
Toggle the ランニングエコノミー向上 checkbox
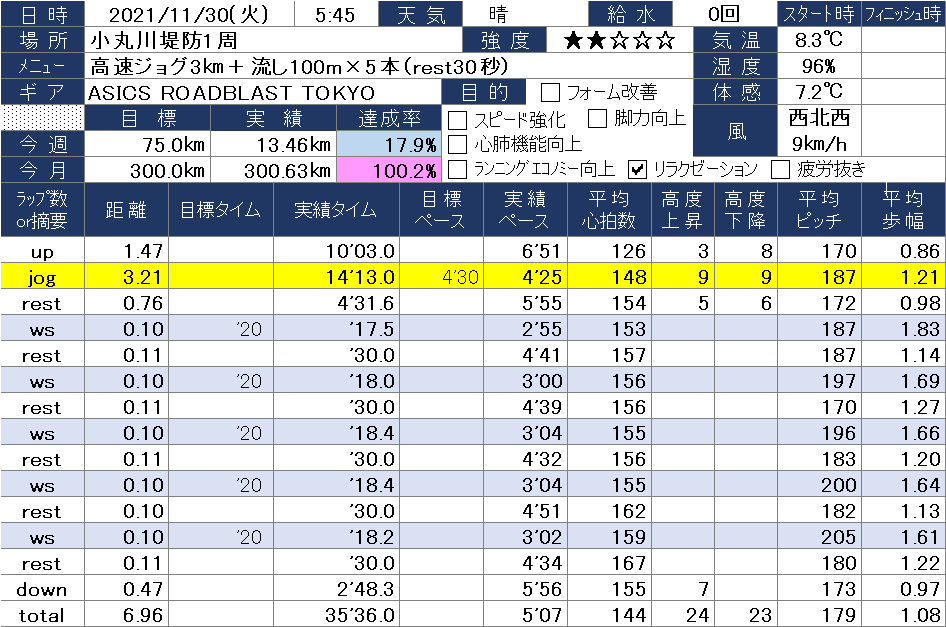click(458, 169)
